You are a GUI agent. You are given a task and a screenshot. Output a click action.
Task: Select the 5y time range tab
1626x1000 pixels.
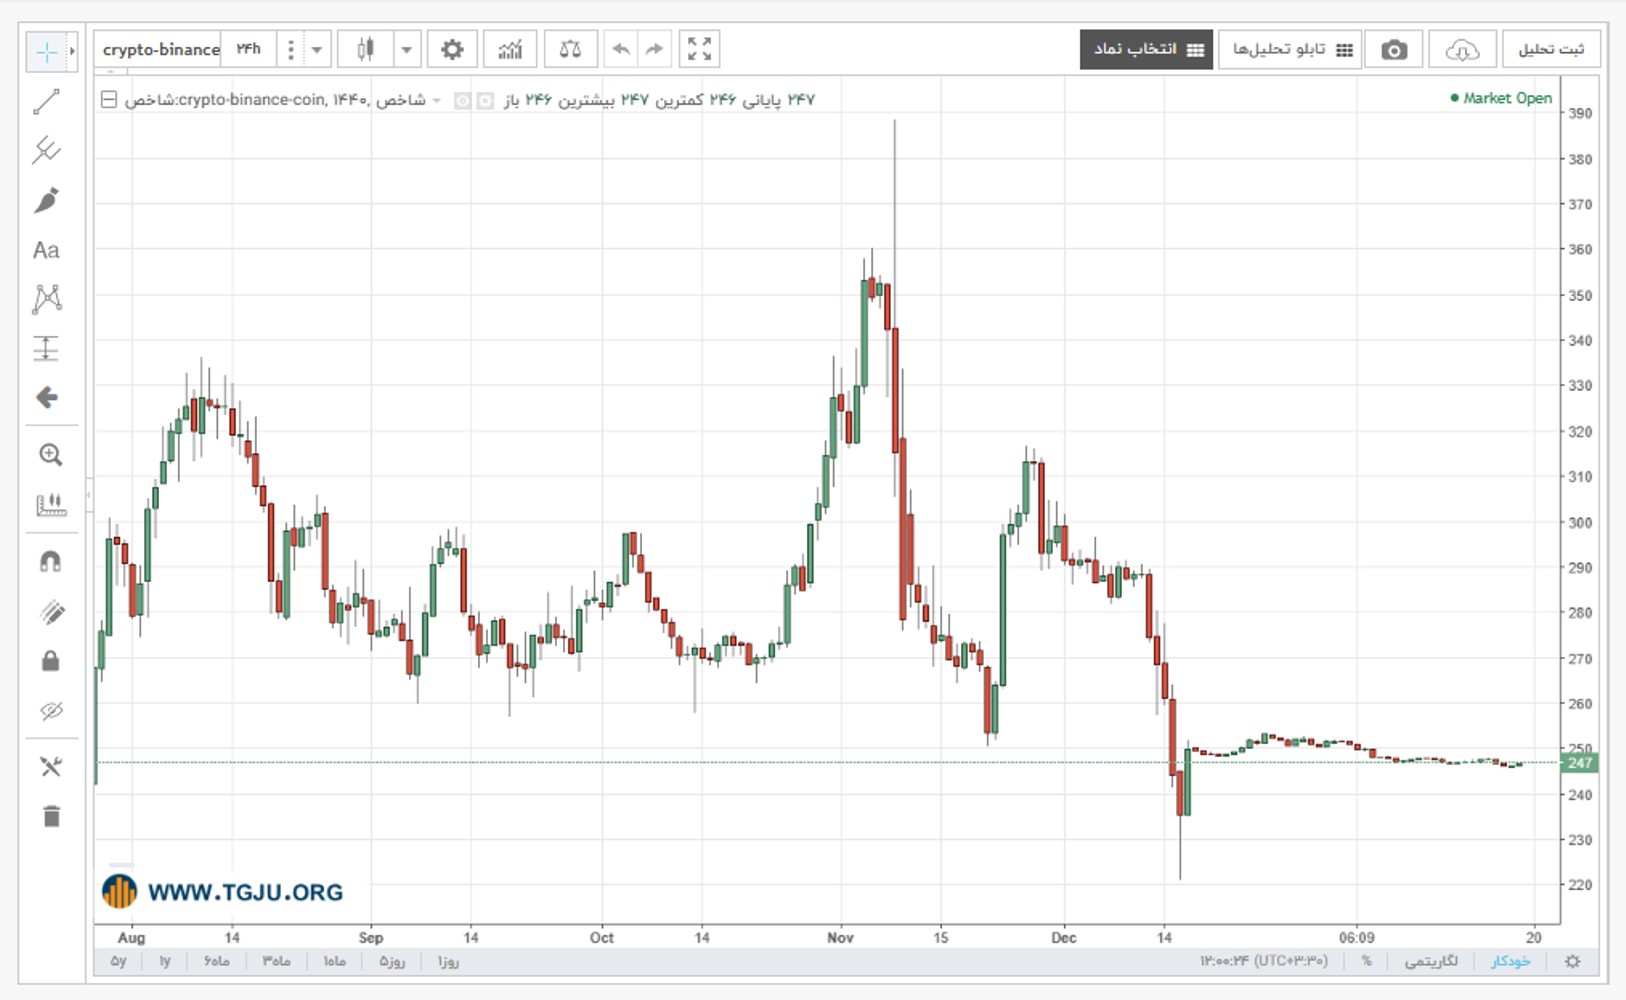[118, 961]
